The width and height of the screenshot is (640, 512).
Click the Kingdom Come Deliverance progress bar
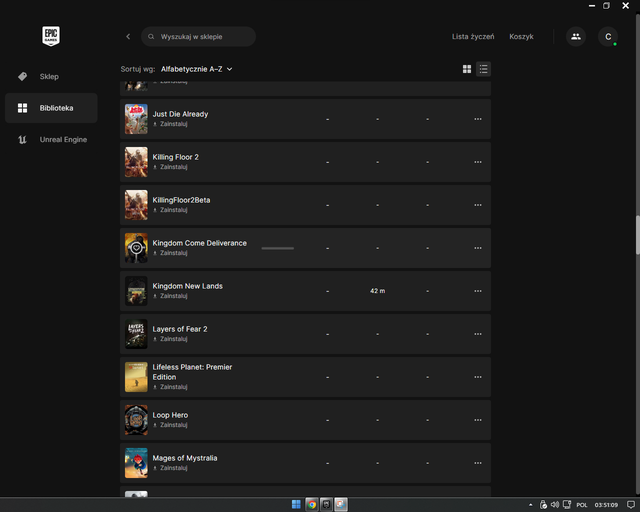tap(278, 248)
